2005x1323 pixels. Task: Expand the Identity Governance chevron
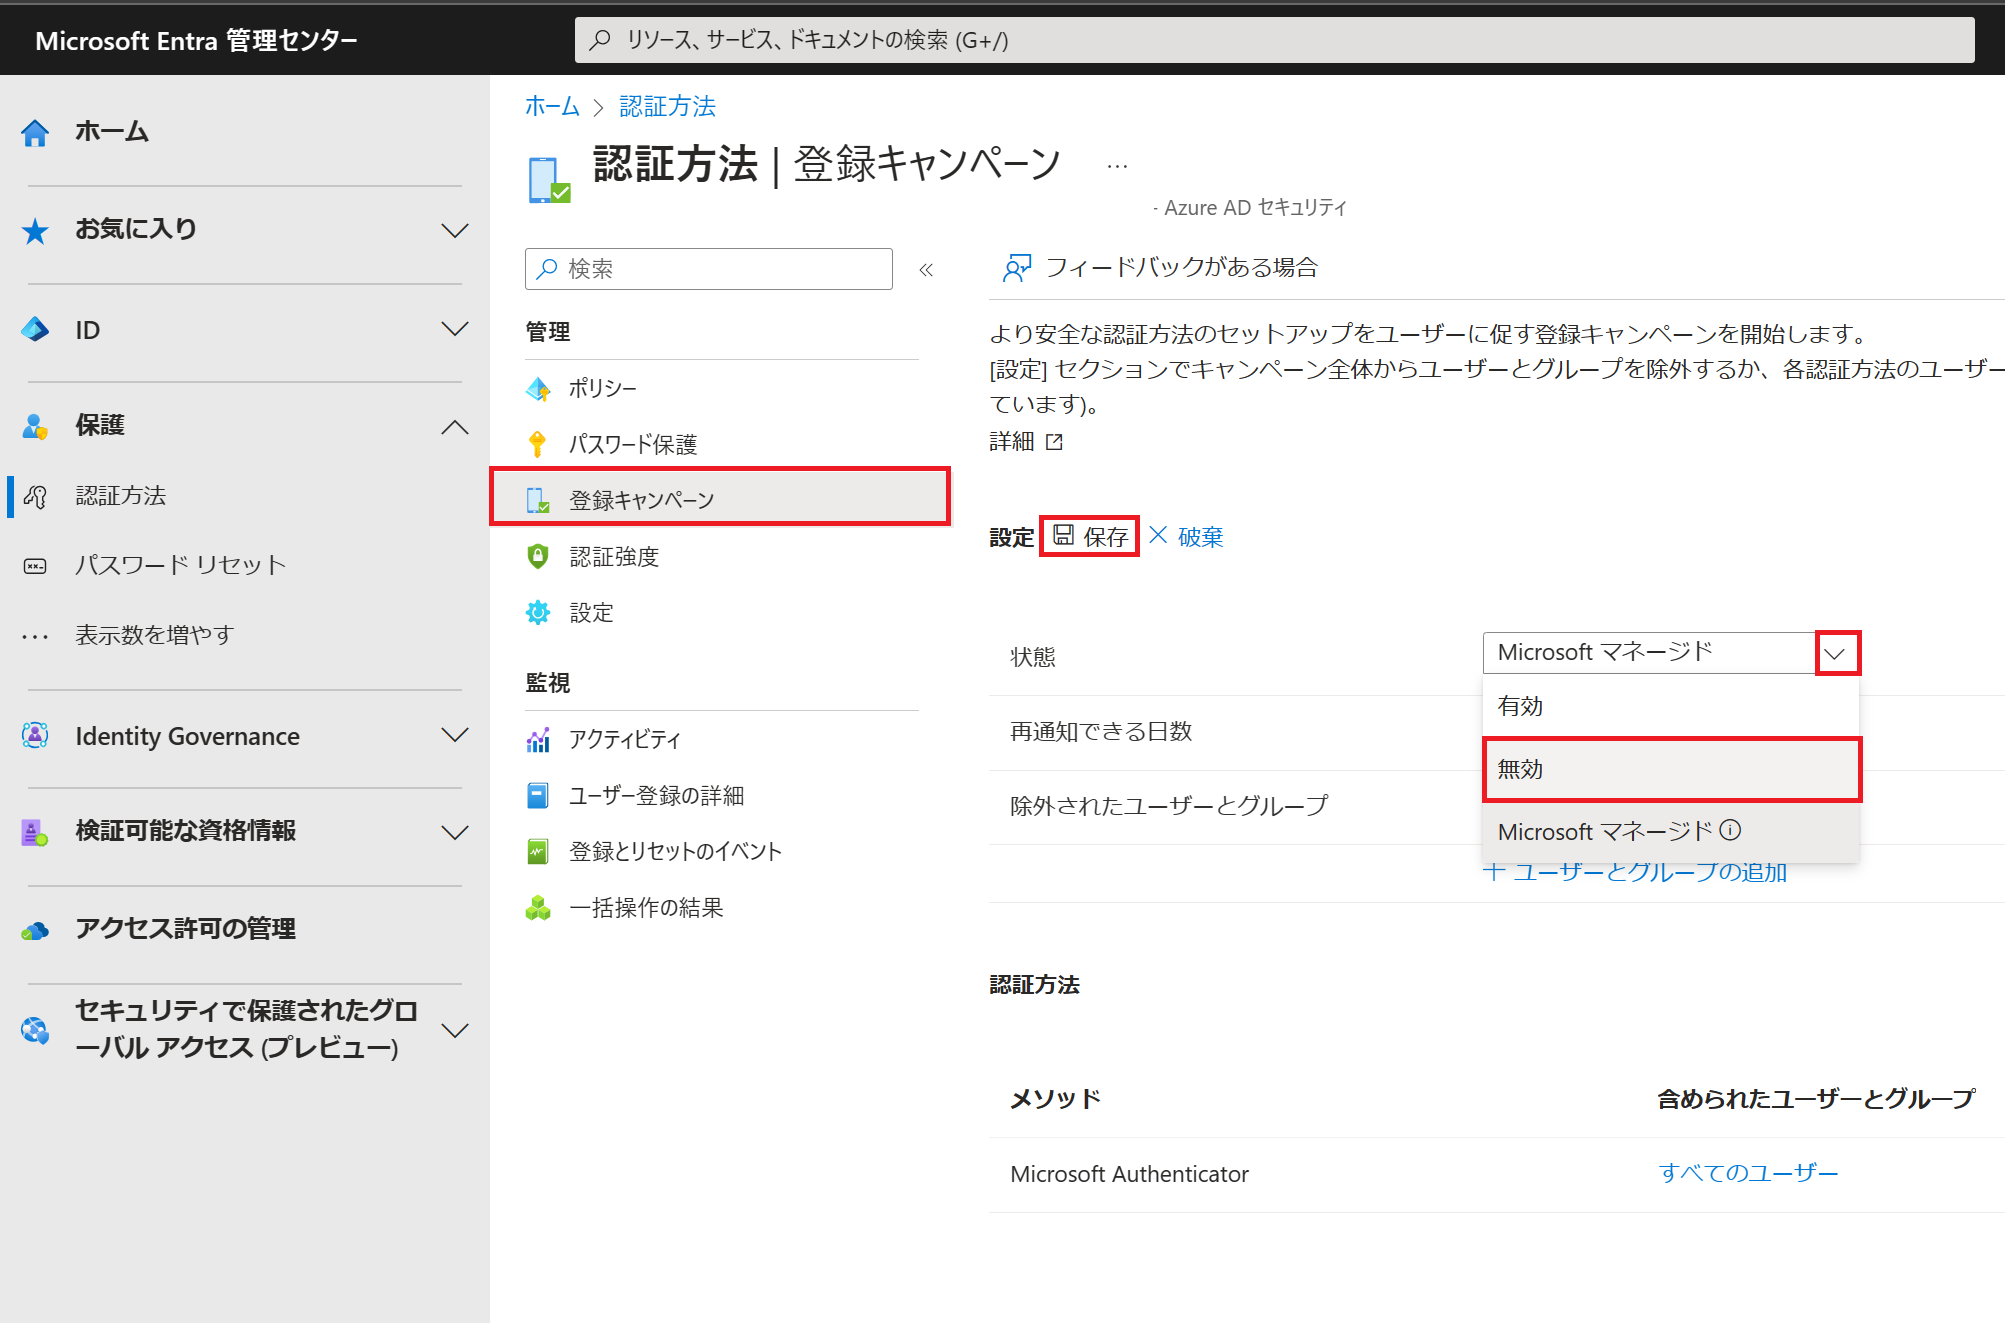(455, 736)
